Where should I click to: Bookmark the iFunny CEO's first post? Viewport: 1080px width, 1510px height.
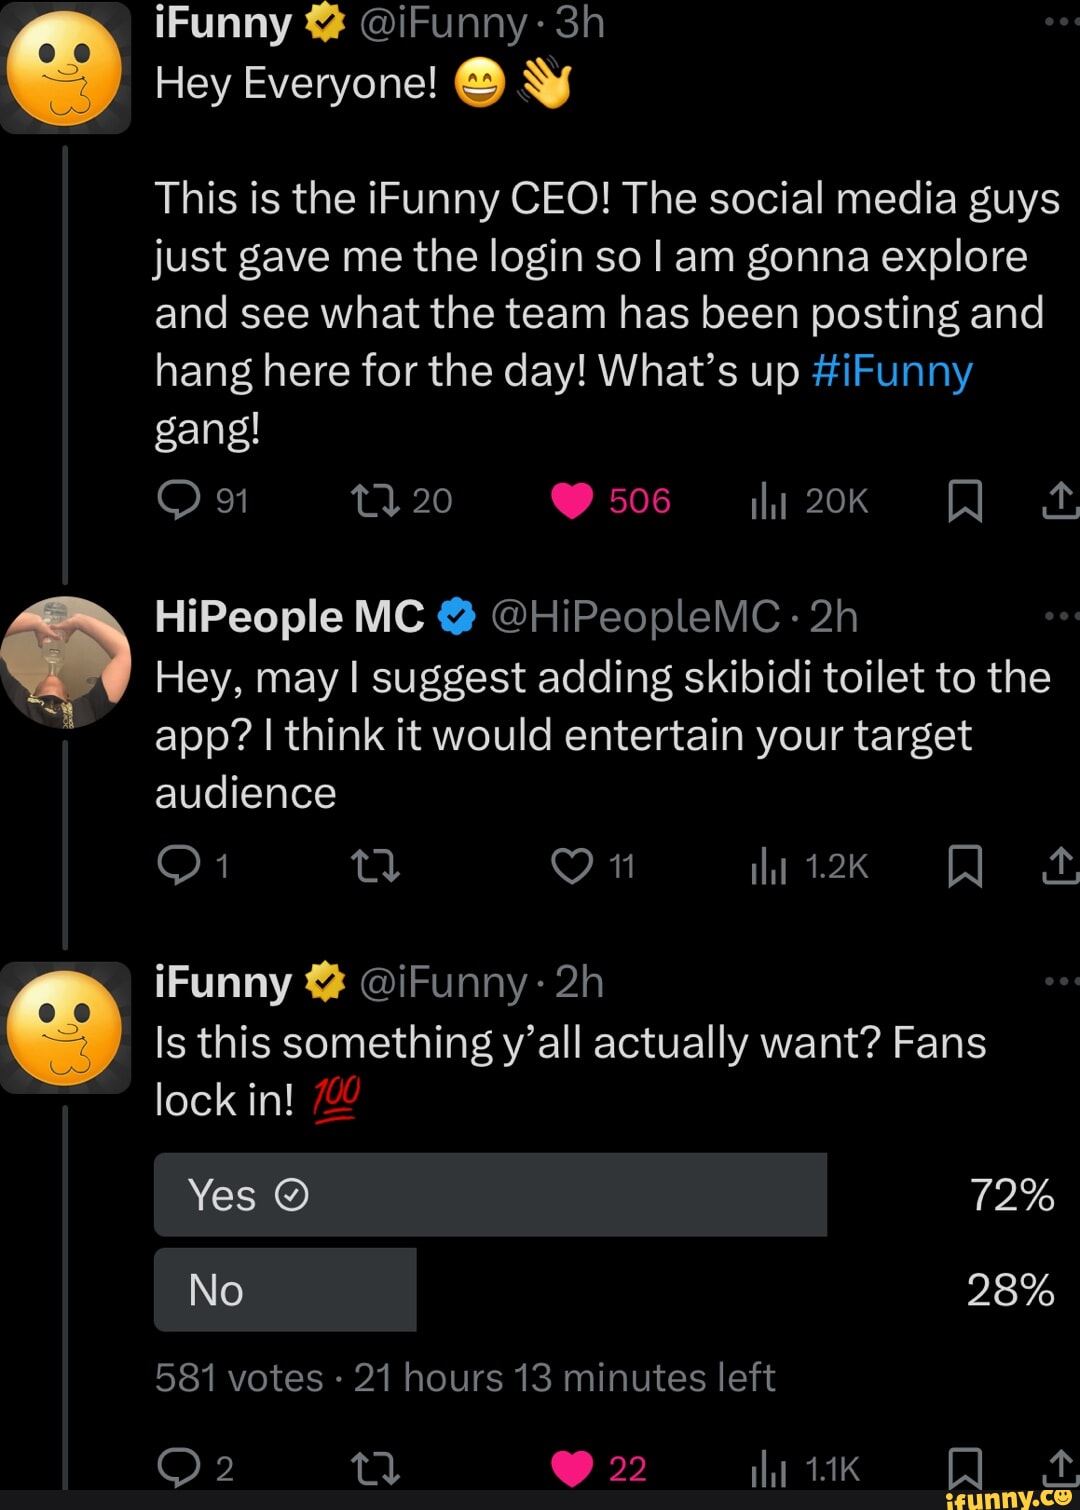[x=967, y=503]
